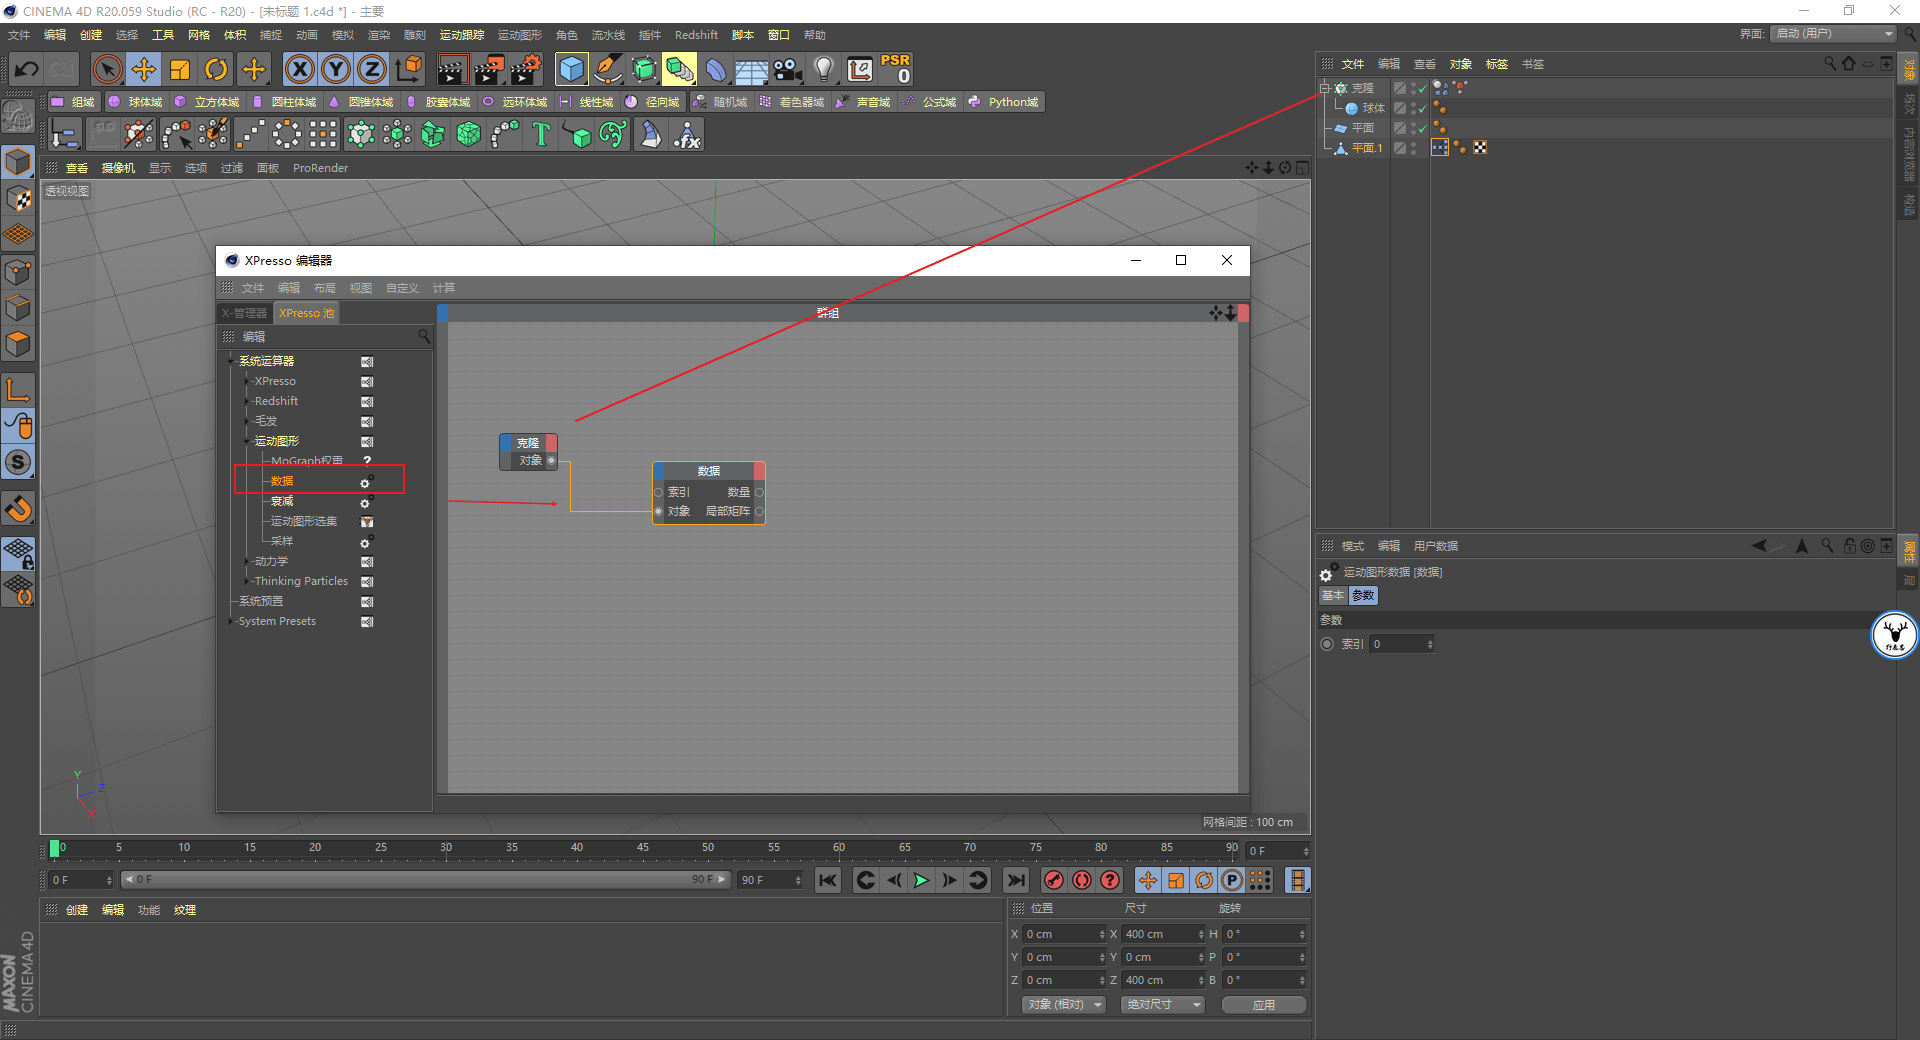This screenshot has width=1920, height=1040.
Task: Toggle the enabled checkmark for 克隆 object
Action: (1422, 88)
